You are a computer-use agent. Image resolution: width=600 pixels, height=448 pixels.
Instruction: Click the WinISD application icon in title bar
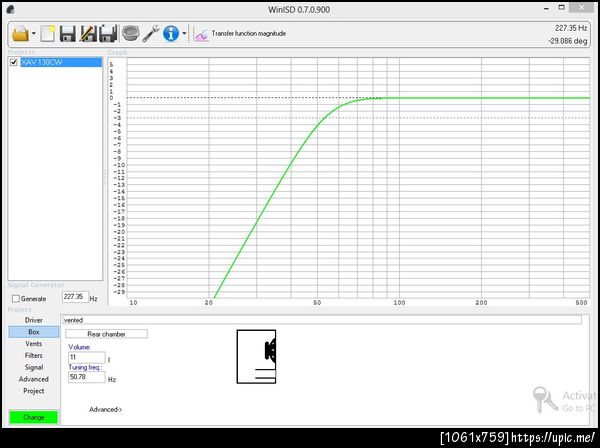[x=10, y=10]
